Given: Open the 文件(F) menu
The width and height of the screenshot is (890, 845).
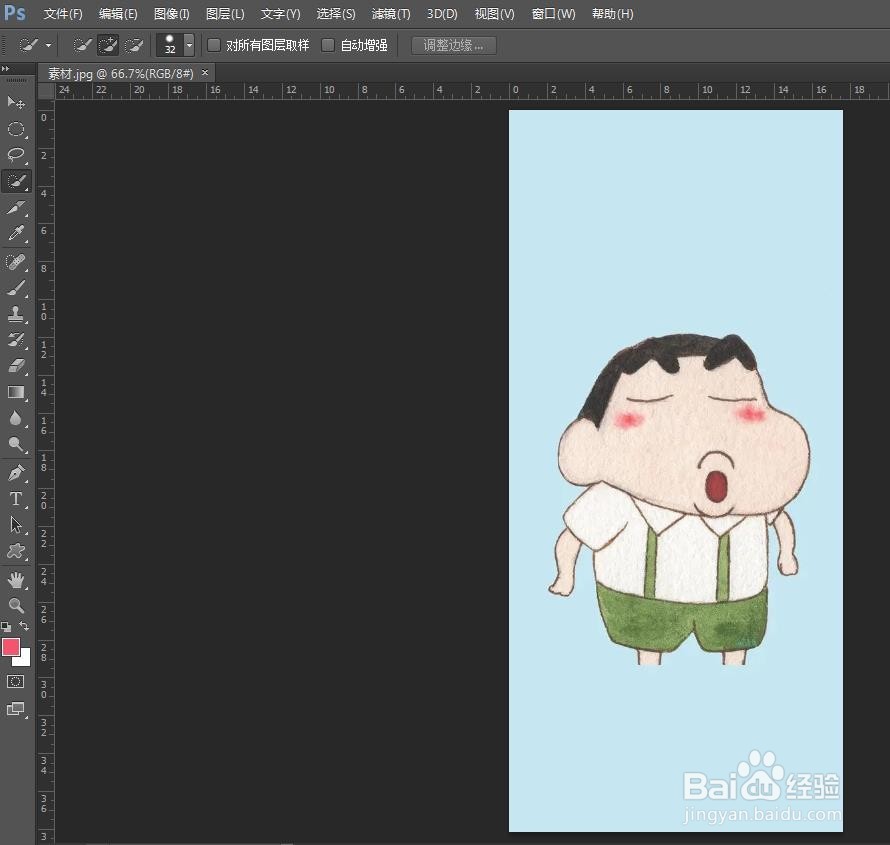Looking at the screenshot, I should [x=63, y=14].
